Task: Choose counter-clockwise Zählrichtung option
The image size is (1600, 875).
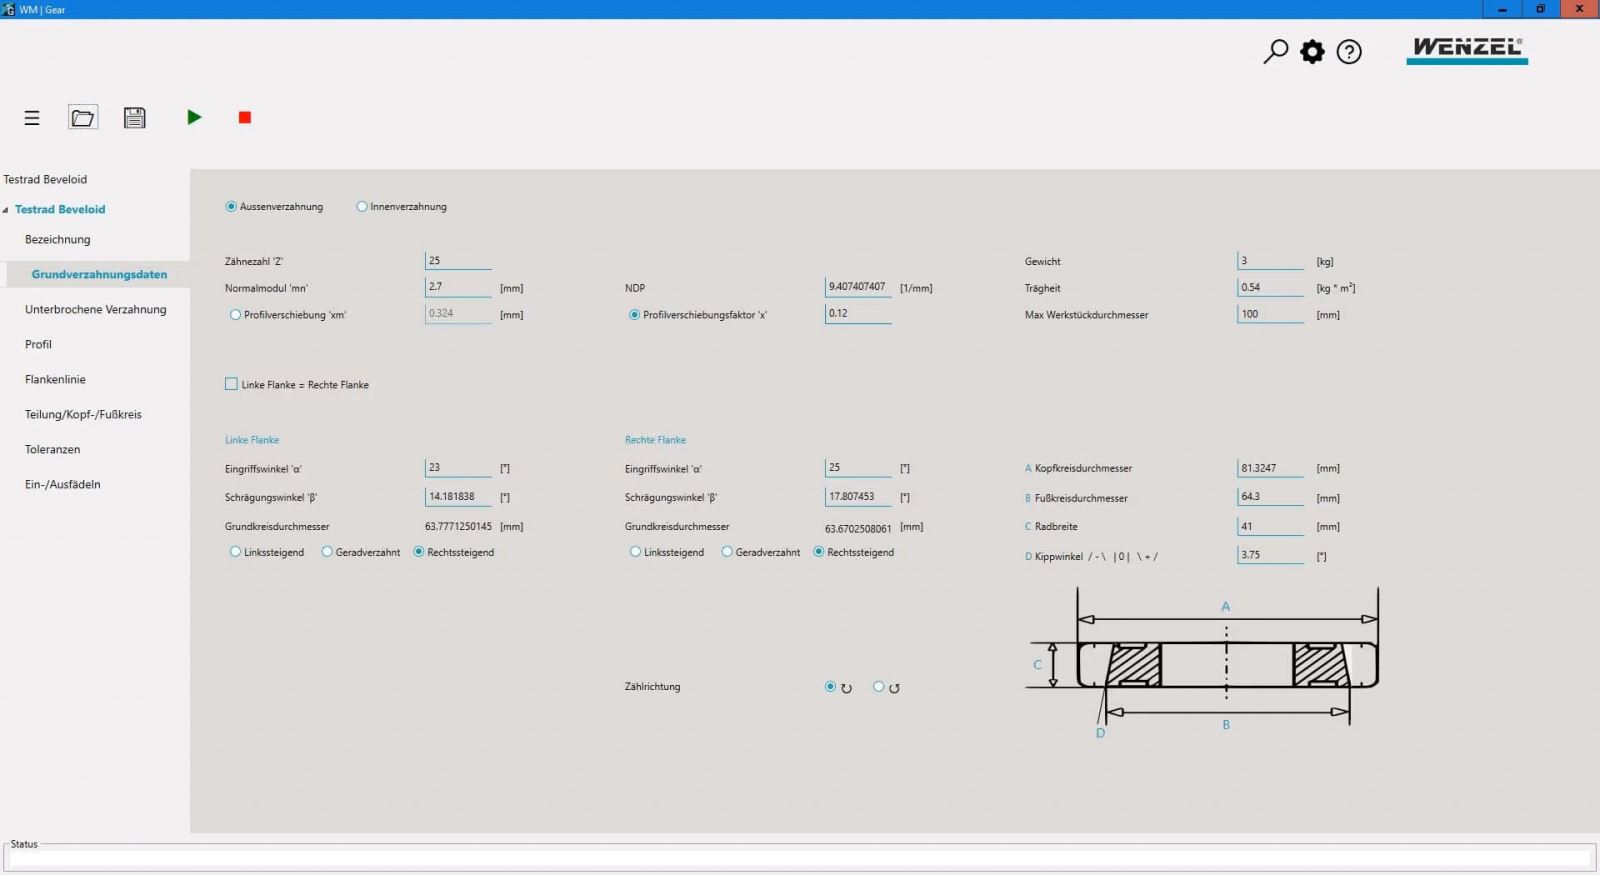Action: [x=879, y=687]
